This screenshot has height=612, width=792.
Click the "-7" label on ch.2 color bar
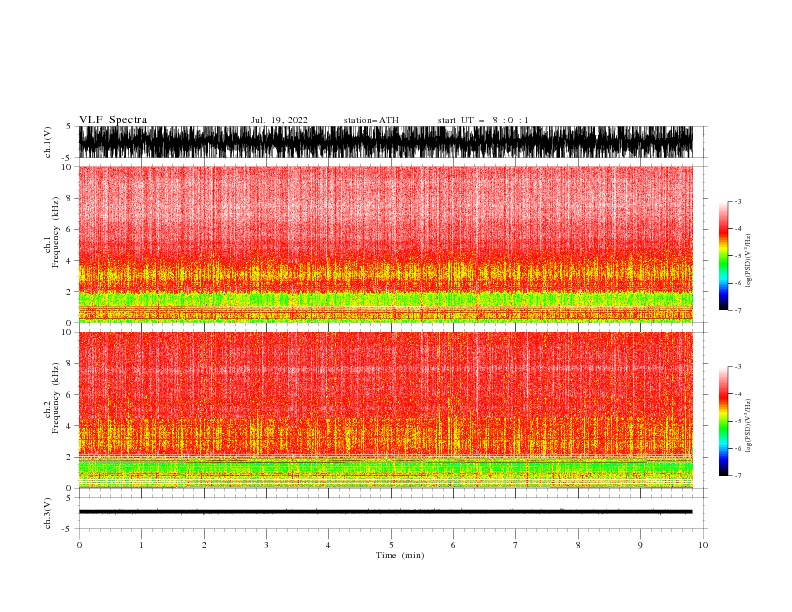click(x=737, y=475)
